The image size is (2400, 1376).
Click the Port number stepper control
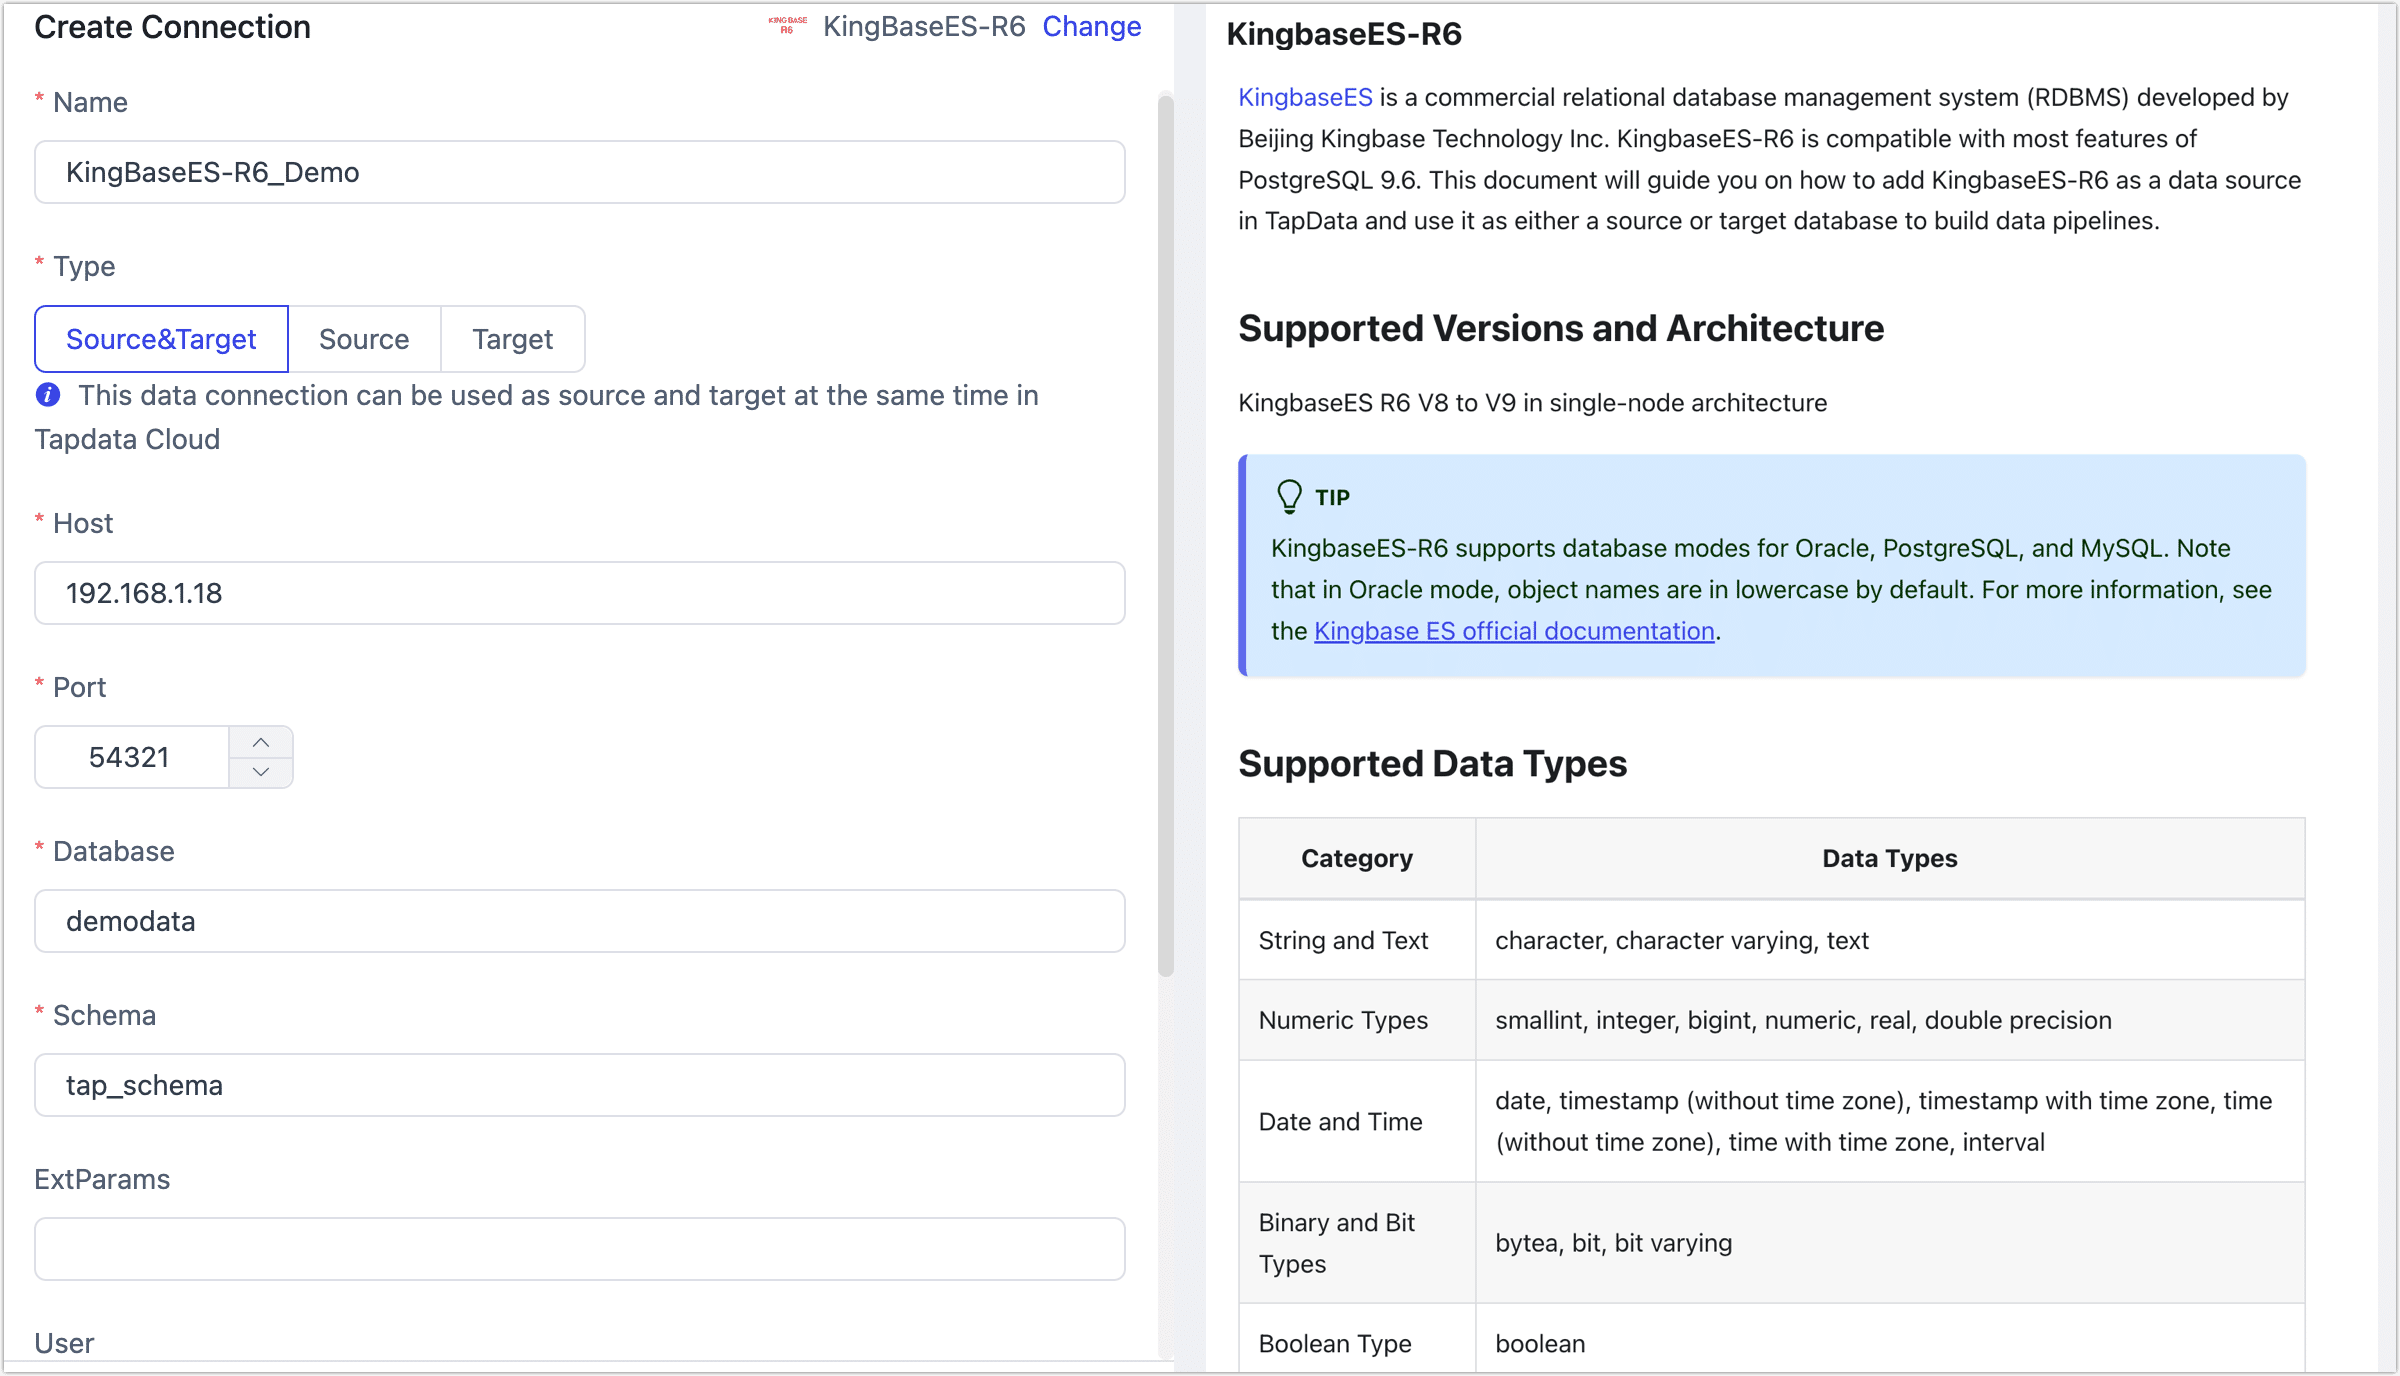pyautogui.click(x=262, y=756)
